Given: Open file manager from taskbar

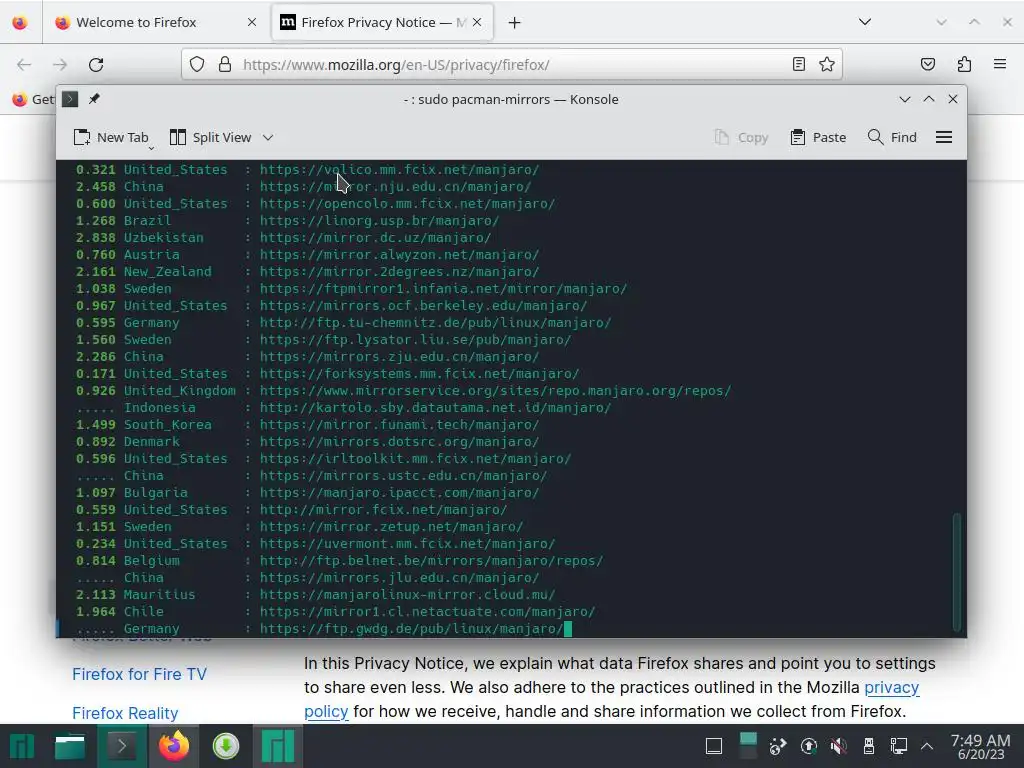Looking at the screenshot, I should click(70, 746).
